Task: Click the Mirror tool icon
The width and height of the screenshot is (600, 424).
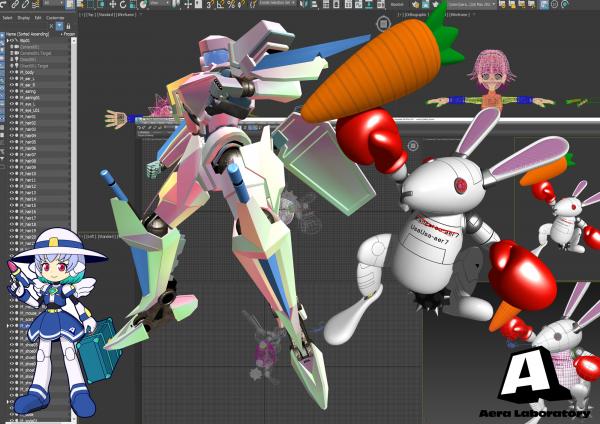Action: point(304,4)
